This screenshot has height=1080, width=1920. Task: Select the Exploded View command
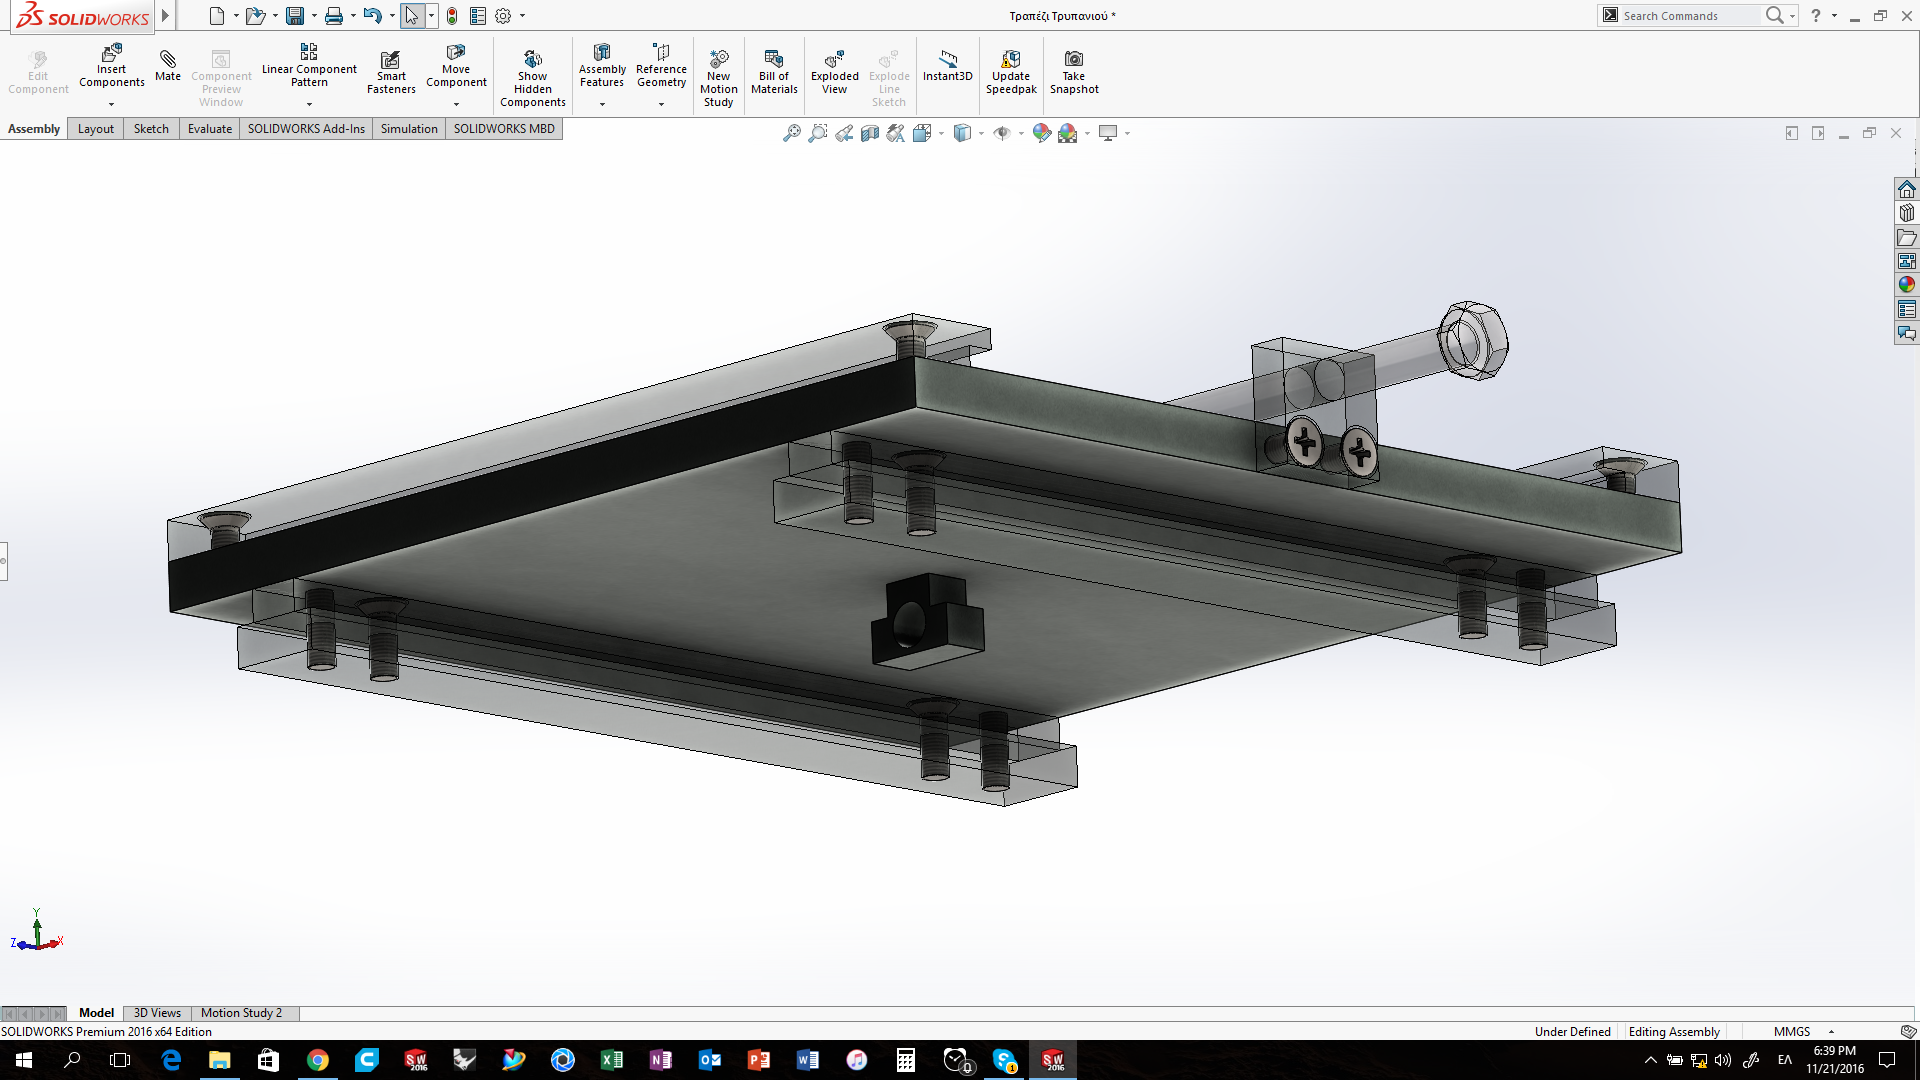click(x=834, y=74)
